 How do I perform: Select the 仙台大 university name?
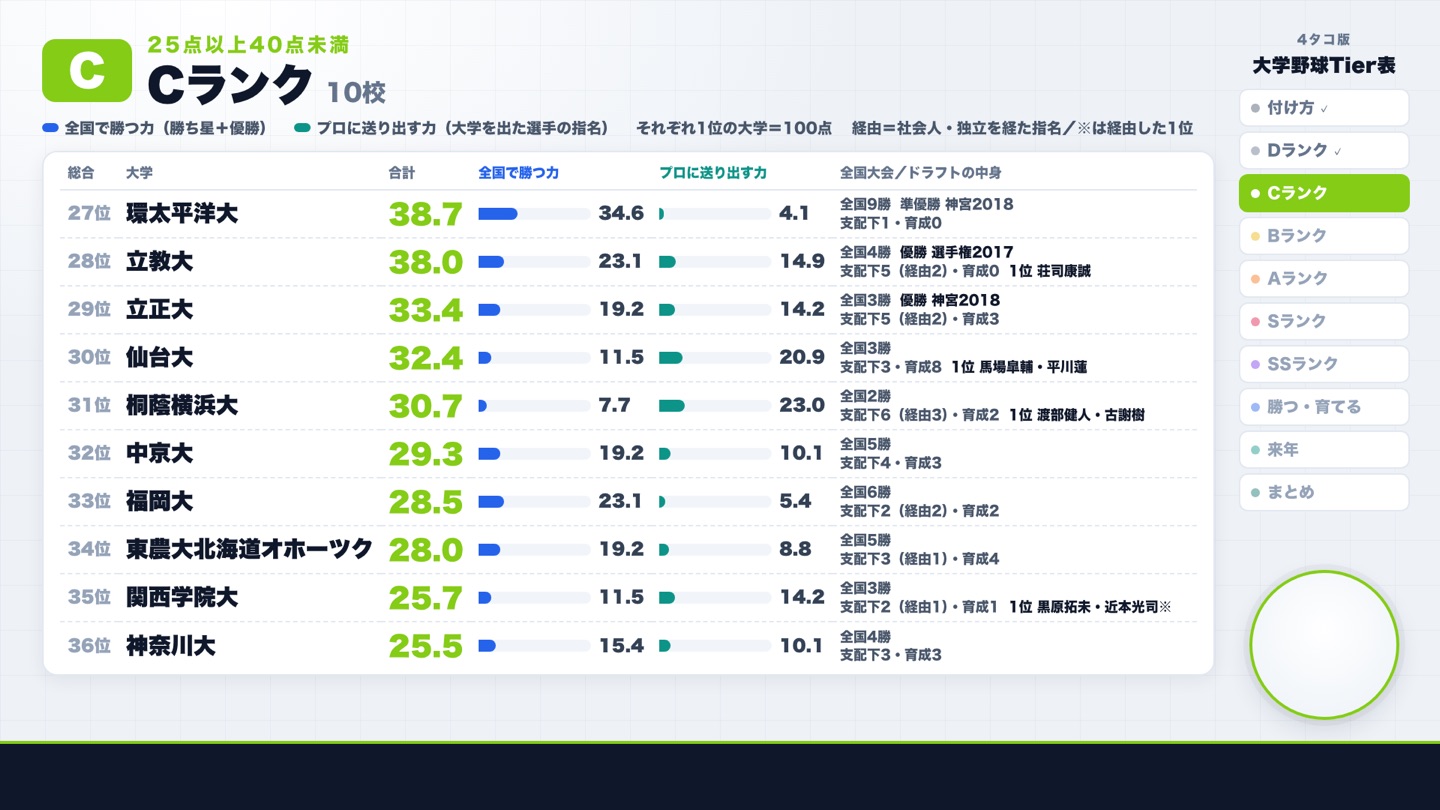point(160,358)
